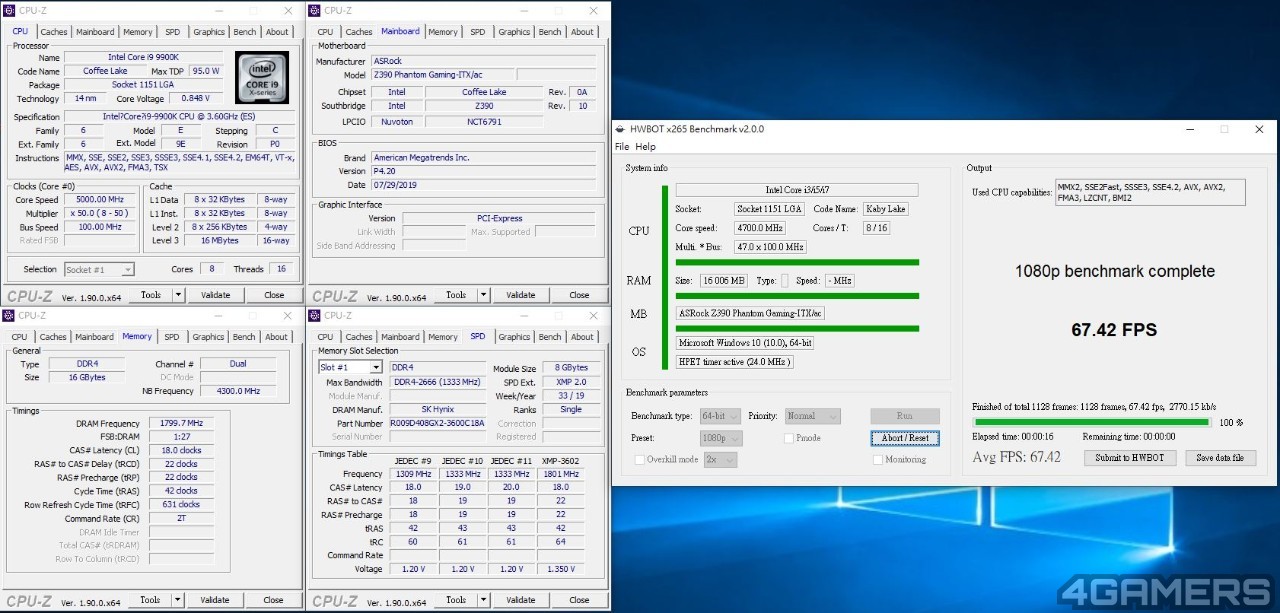Screen dimensions: 1280x613
Task: Click the Abort / Reset button
Action: click(x=905, y=438)
